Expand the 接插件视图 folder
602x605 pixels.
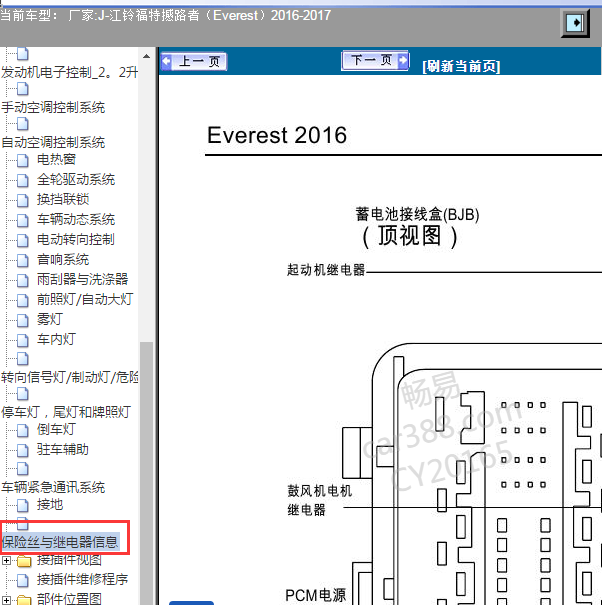click(x=6, y=560)
